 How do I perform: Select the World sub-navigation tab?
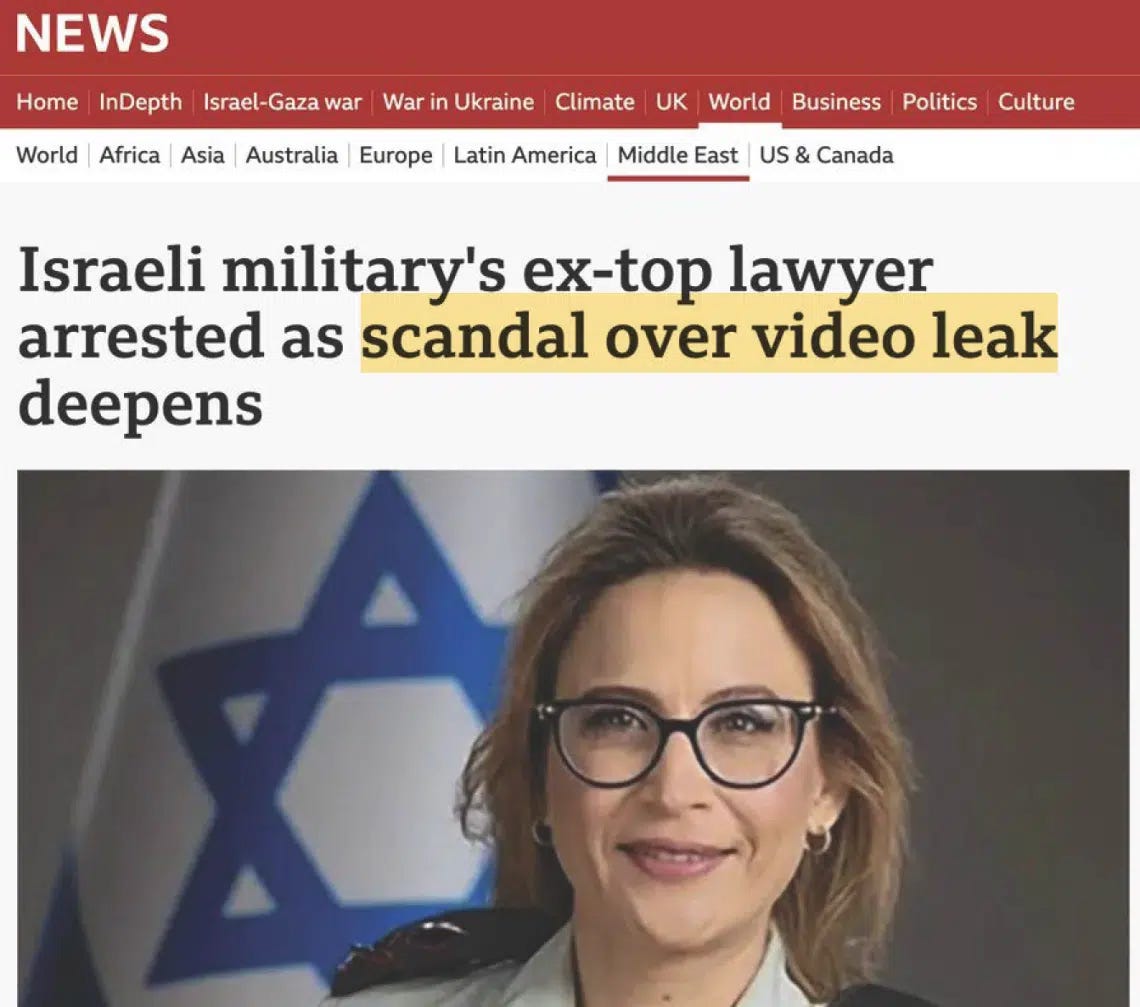point(47,155)
